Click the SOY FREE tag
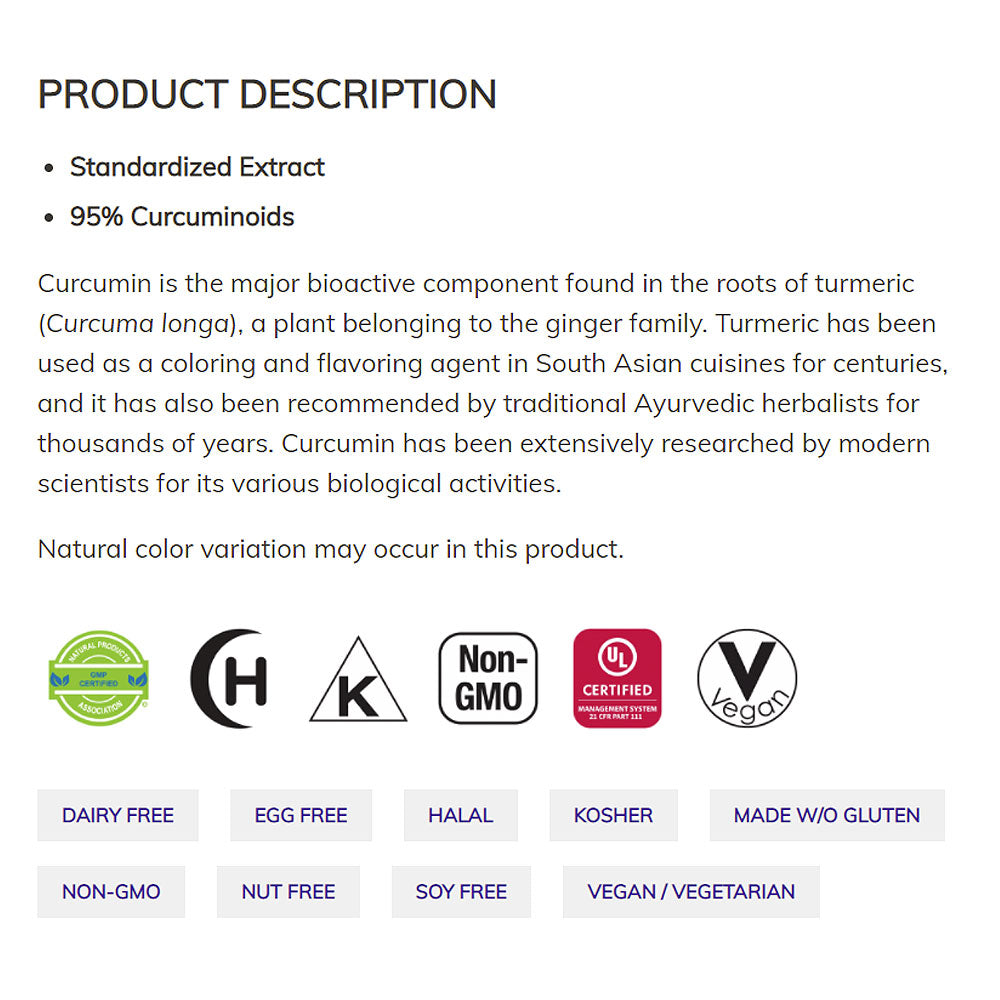 pyautogui.click(x=461, y=891)
